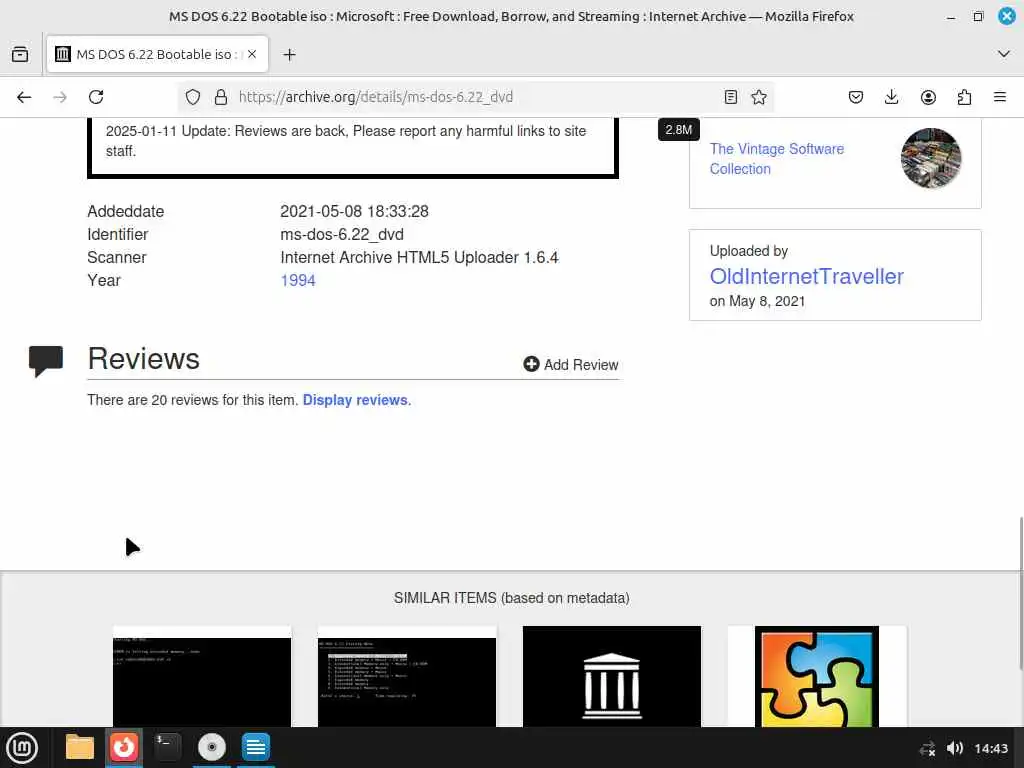1024x768 pixels.
Task: Open the text editor taskbar icon
Action: coord(255,747)
